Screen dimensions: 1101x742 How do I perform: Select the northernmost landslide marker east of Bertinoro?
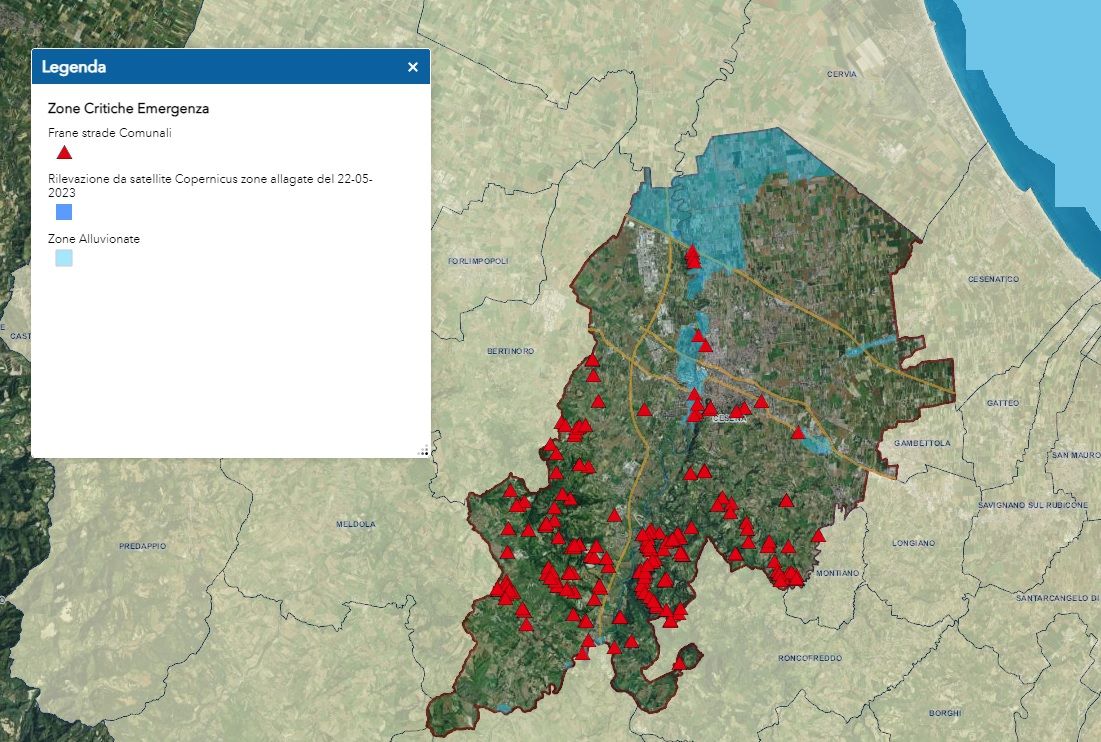click(592, 360)
